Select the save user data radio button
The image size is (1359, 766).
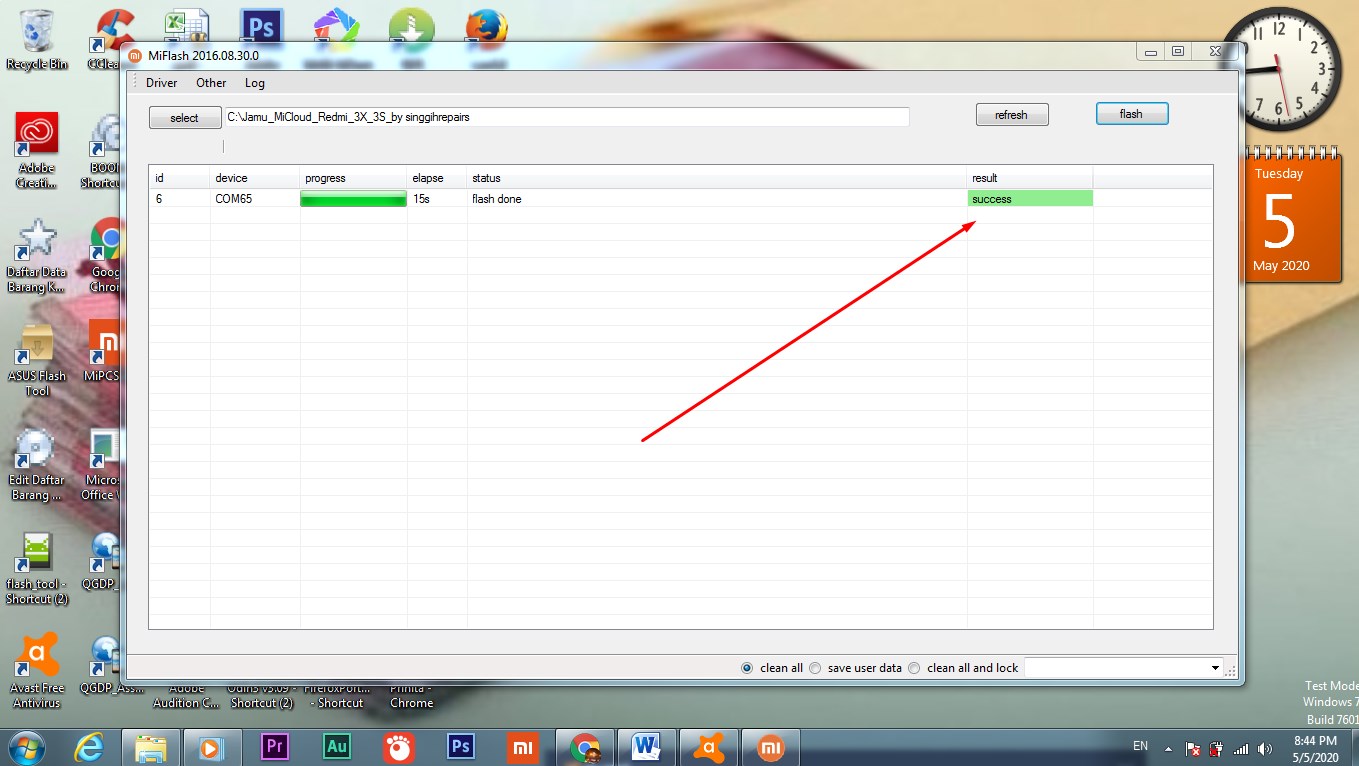[815, 668]
